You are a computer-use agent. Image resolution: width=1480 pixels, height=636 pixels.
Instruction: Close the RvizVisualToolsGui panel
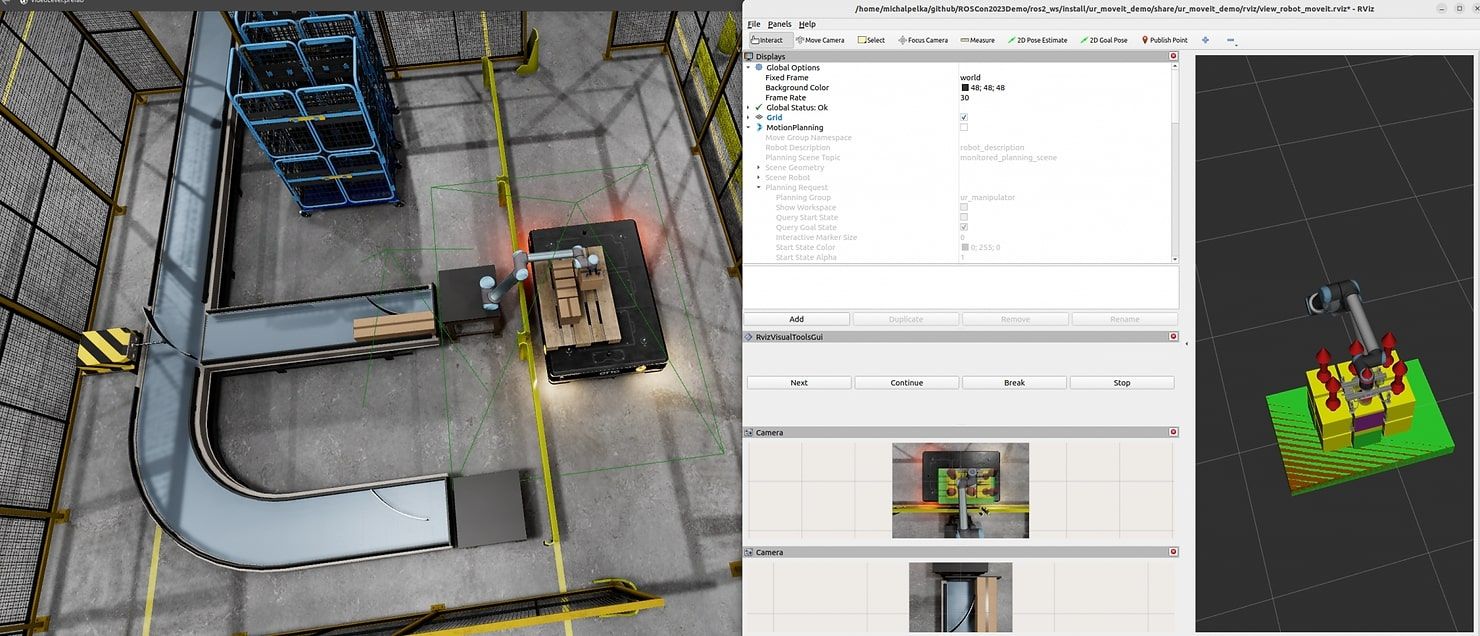(1173, 337)
